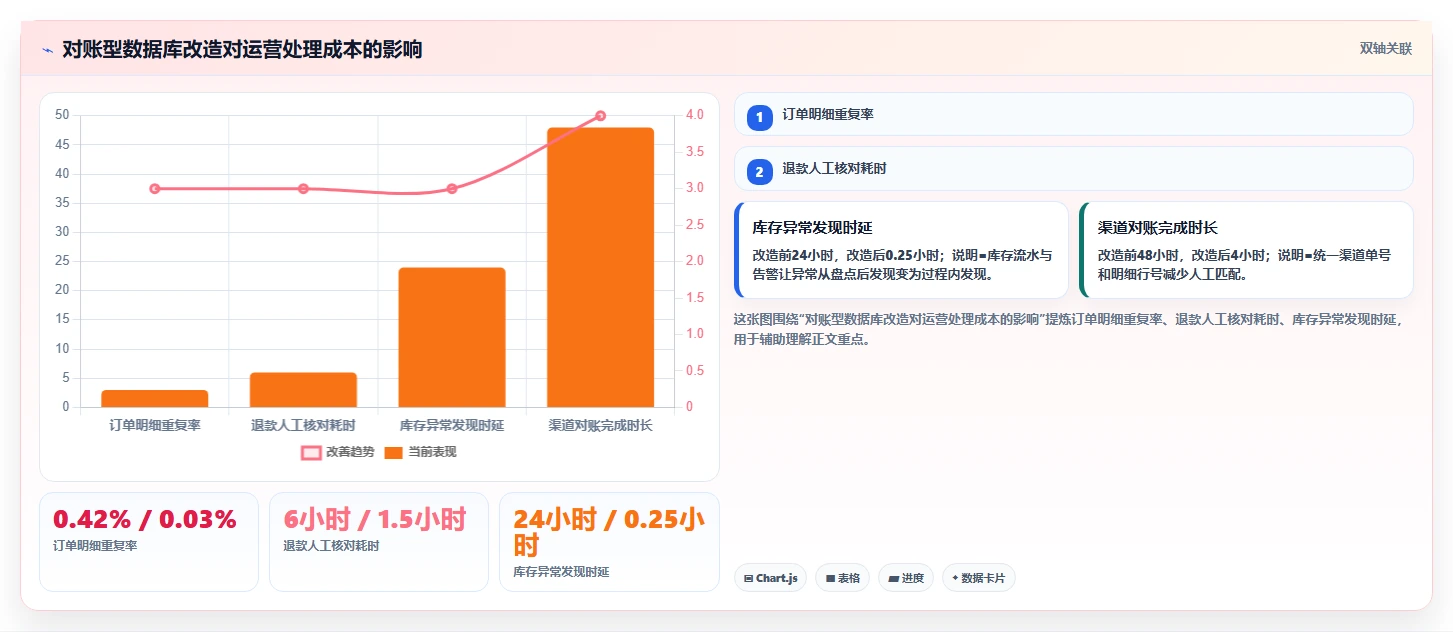Viewport: 1453px width, 632px height.
Task: Click the 双轴关联 label in the header
Action: point(1385,49)
